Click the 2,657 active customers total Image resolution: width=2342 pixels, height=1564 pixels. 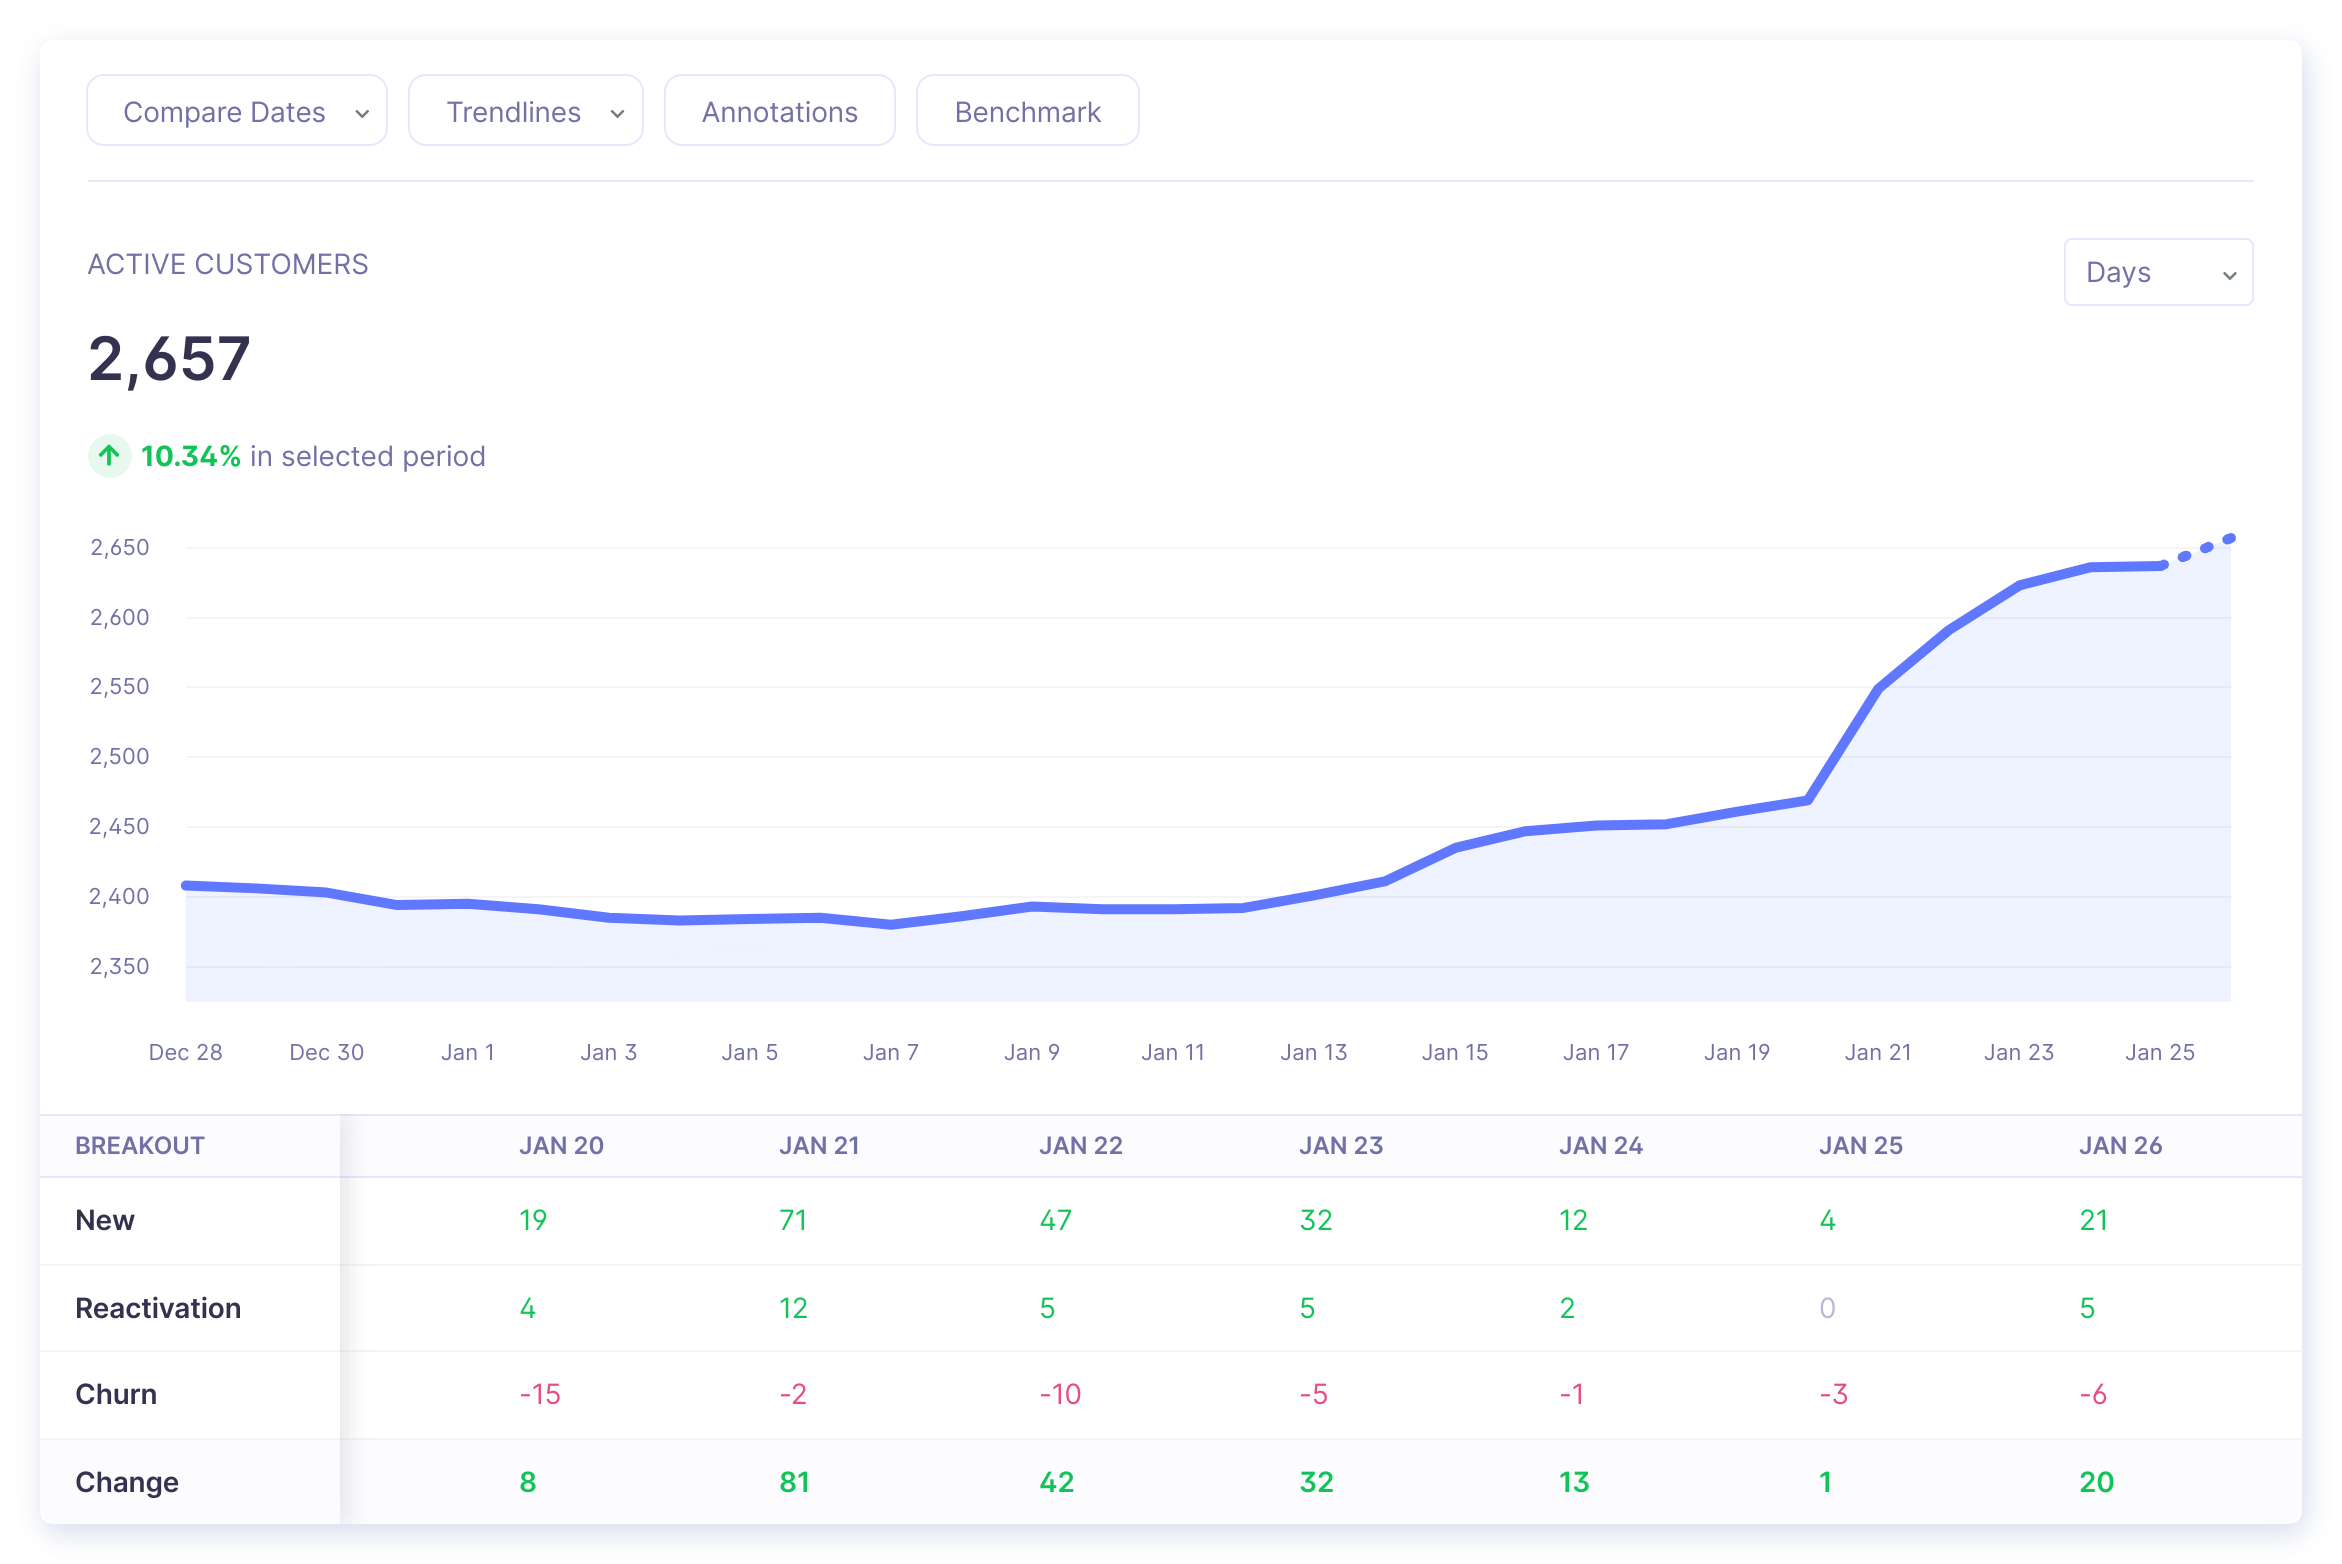pos(169,359)
